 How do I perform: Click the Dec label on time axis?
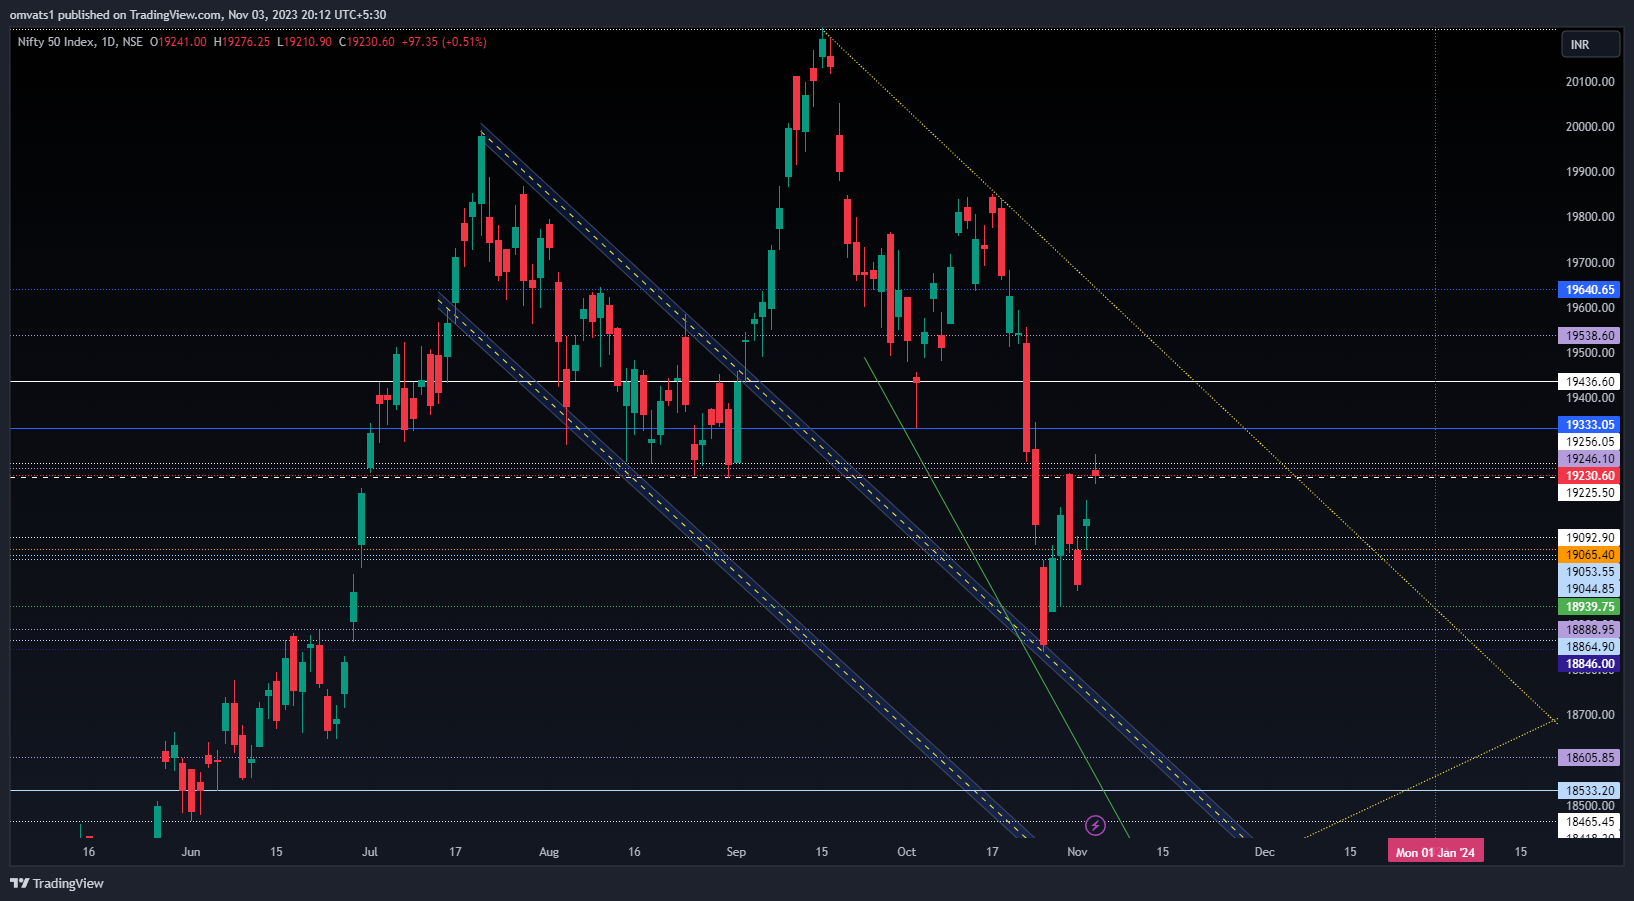pos(1265,852)
